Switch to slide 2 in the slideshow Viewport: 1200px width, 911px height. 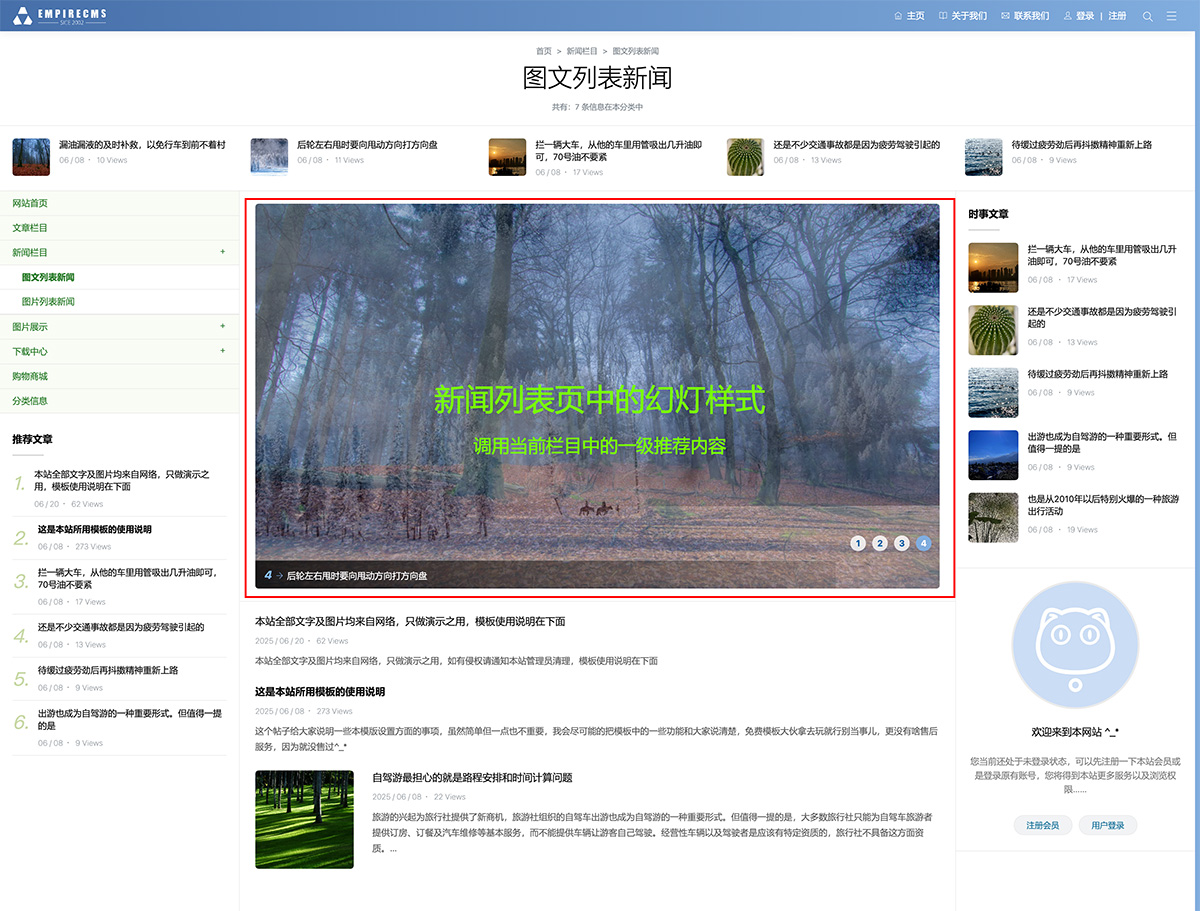pyautogui.click(x=880, y=543)
